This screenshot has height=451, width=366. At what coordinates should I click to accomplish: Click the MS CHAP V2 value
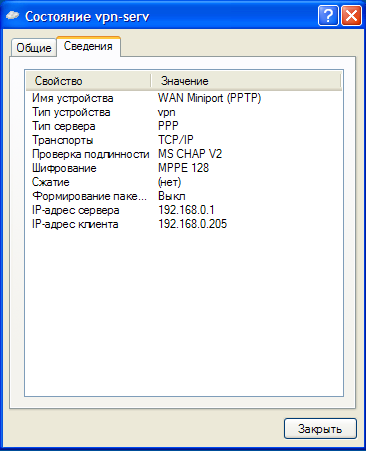190,154
